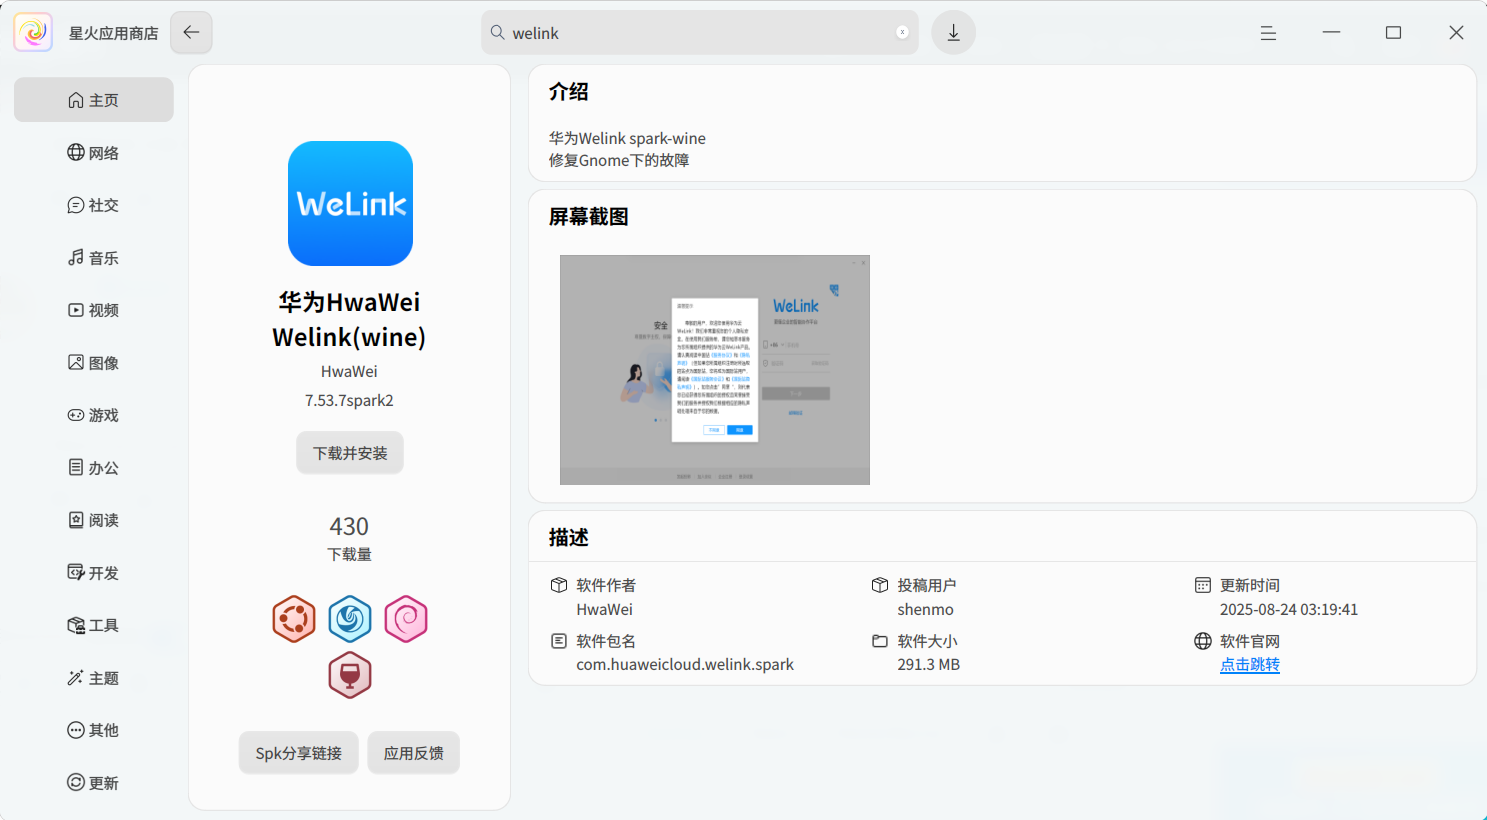Click the Spark Store logo icon
This screenshot has height=820, width=1487.
coord(33,32)
